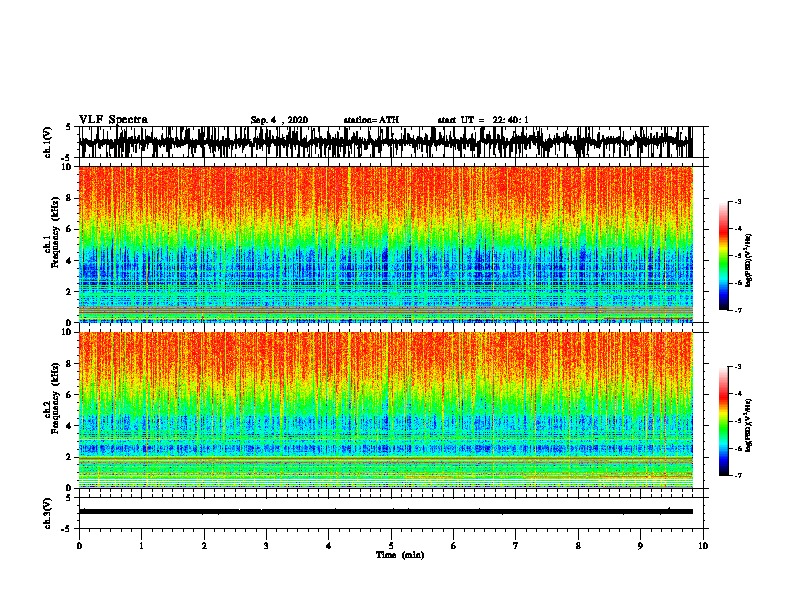The image size is (792, 612).
Task: Click the "-3" tick on ch.1 colorbar
Action: click(x=737, y=202)
